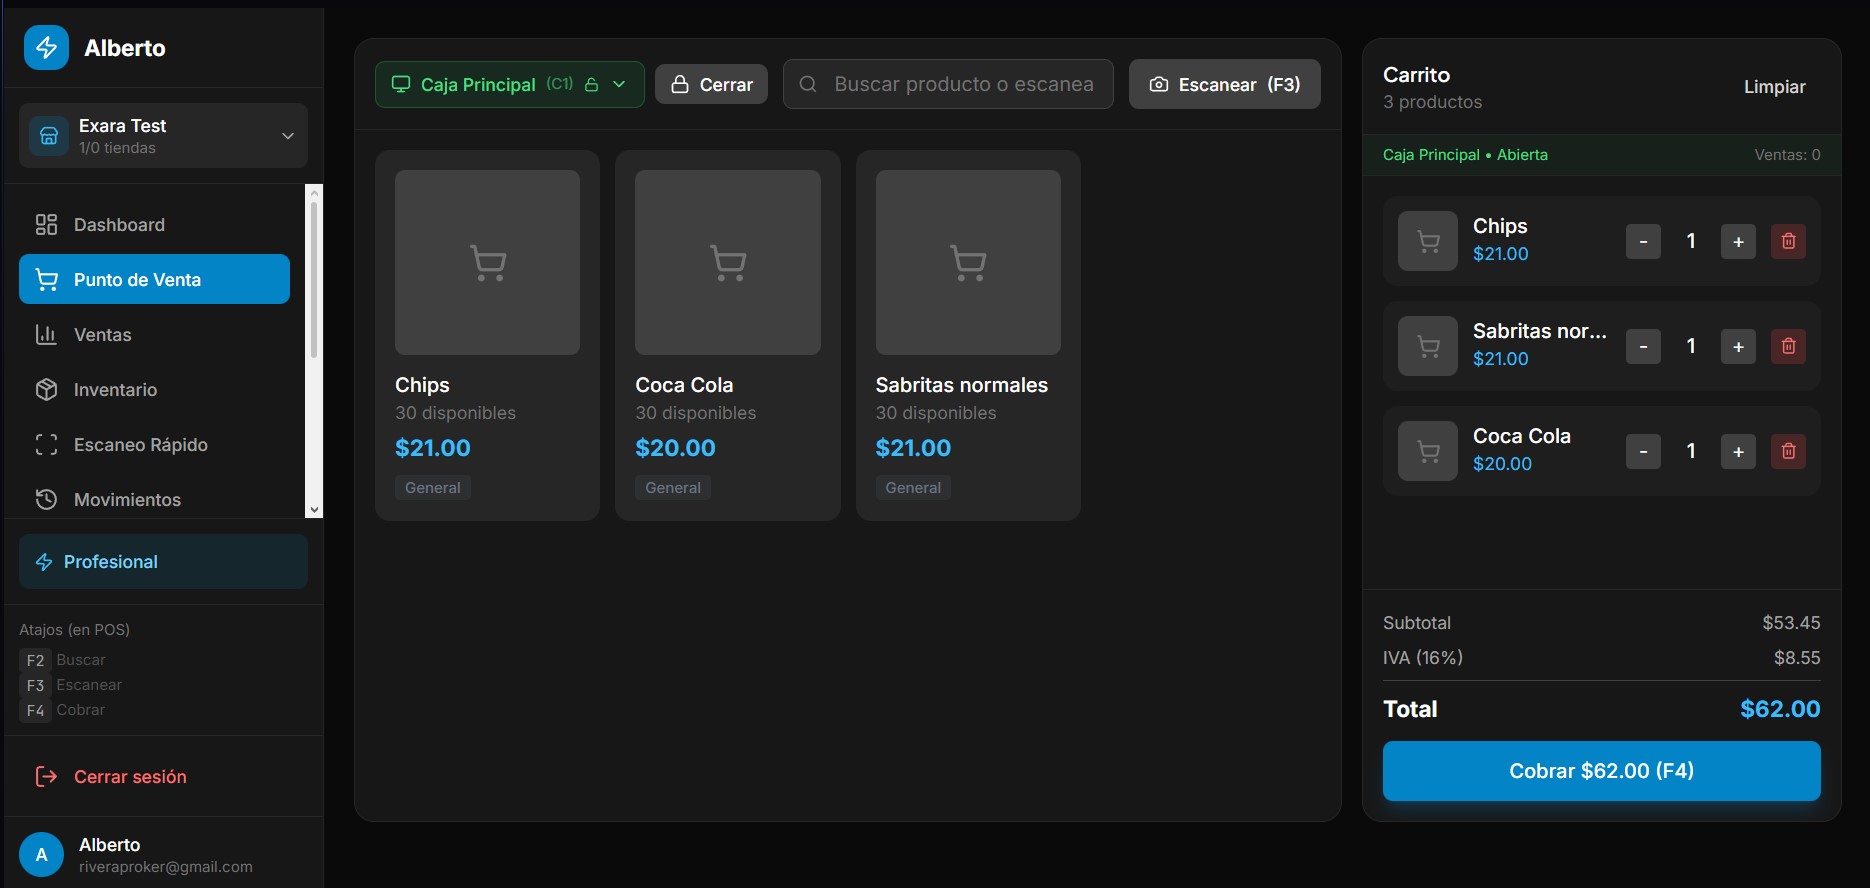Image resolution: width=1870 pixels, height=888 pixels.
Task: Click trash icon for Sabritas normales
Action: point(1788,346)
